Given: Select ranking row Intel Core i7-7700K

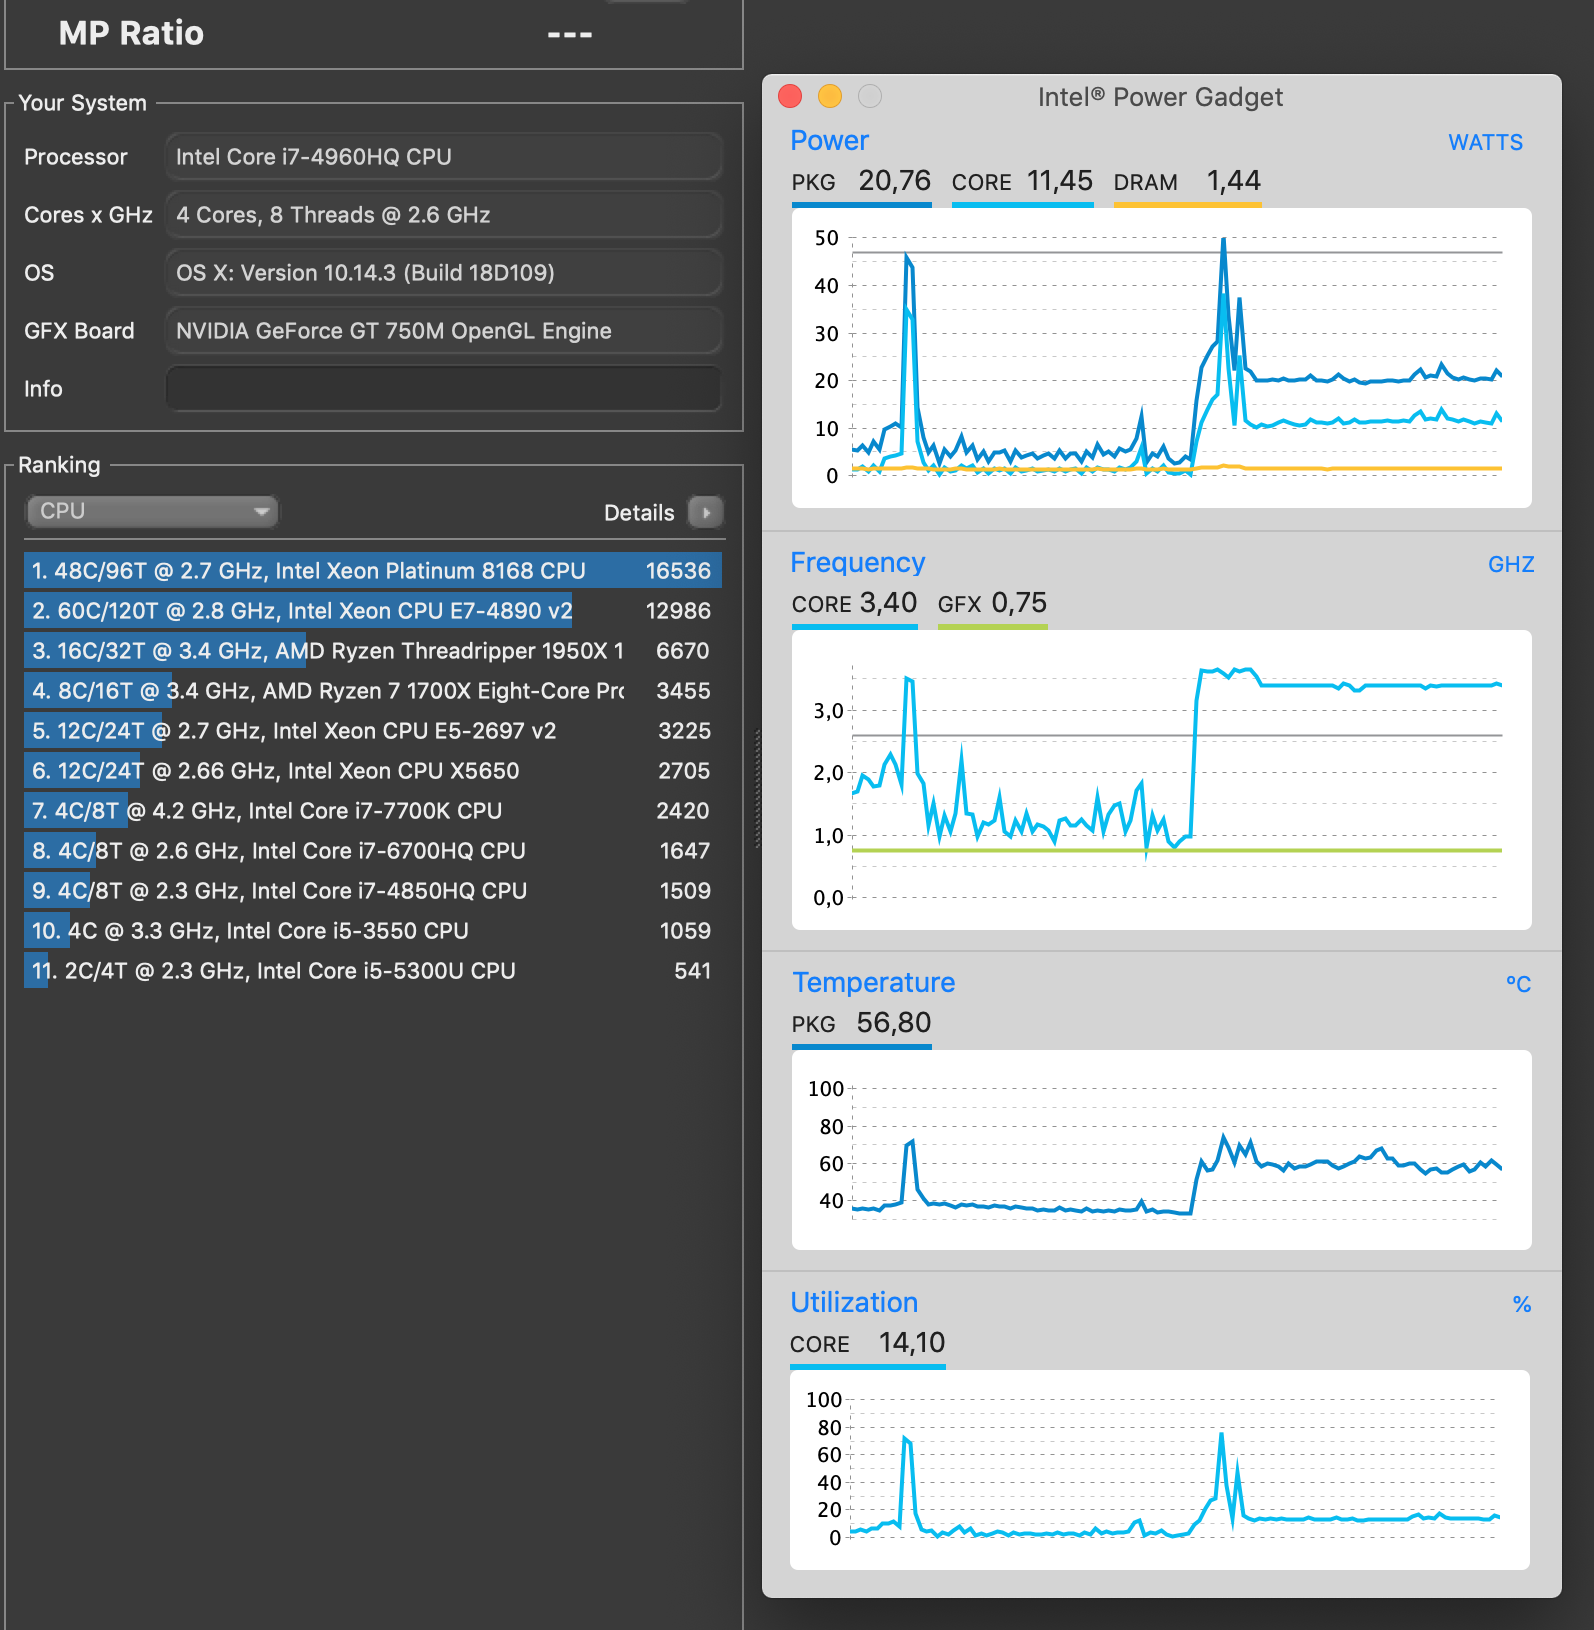Looking at the screenshot, I should coord(373,810).
